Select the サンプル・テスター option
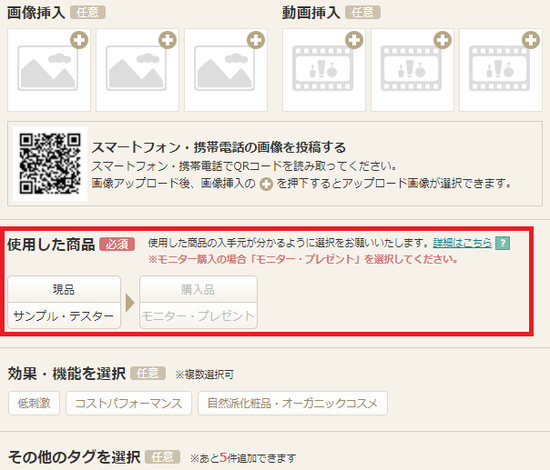This screenshot has width=550, height=470. point(64,316)
